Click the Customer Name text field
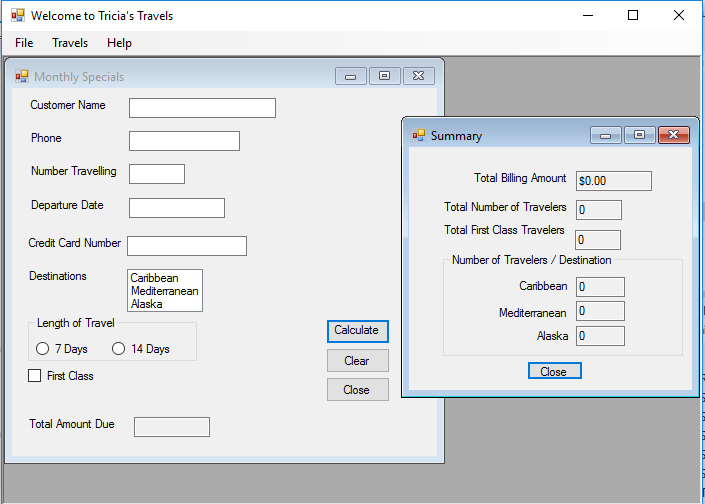The image size is (705, 504). [x=202, y=108]
